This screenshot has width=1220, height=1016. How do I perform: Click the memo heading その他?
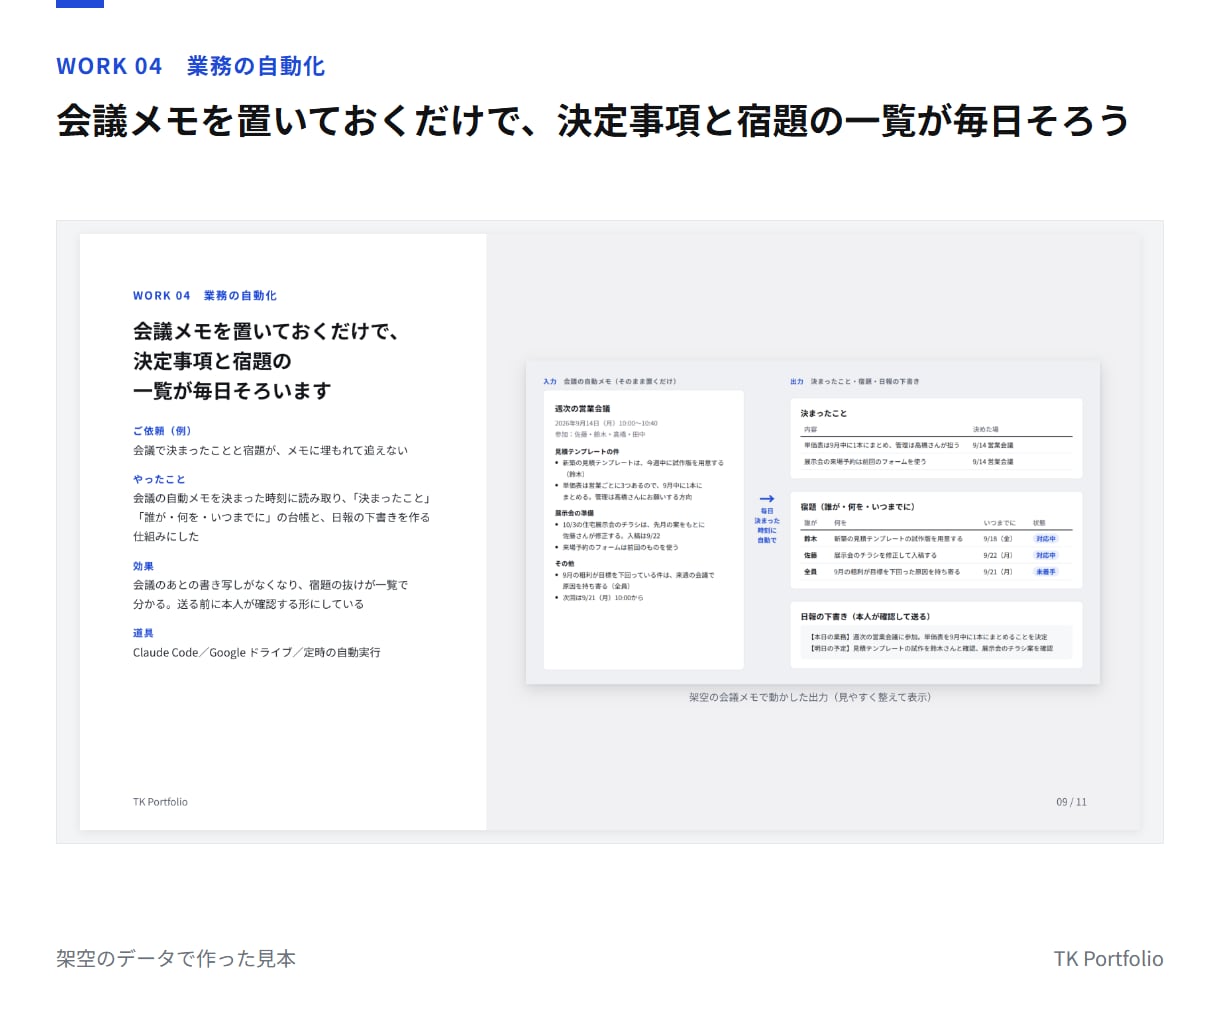(x=565, y=564)
